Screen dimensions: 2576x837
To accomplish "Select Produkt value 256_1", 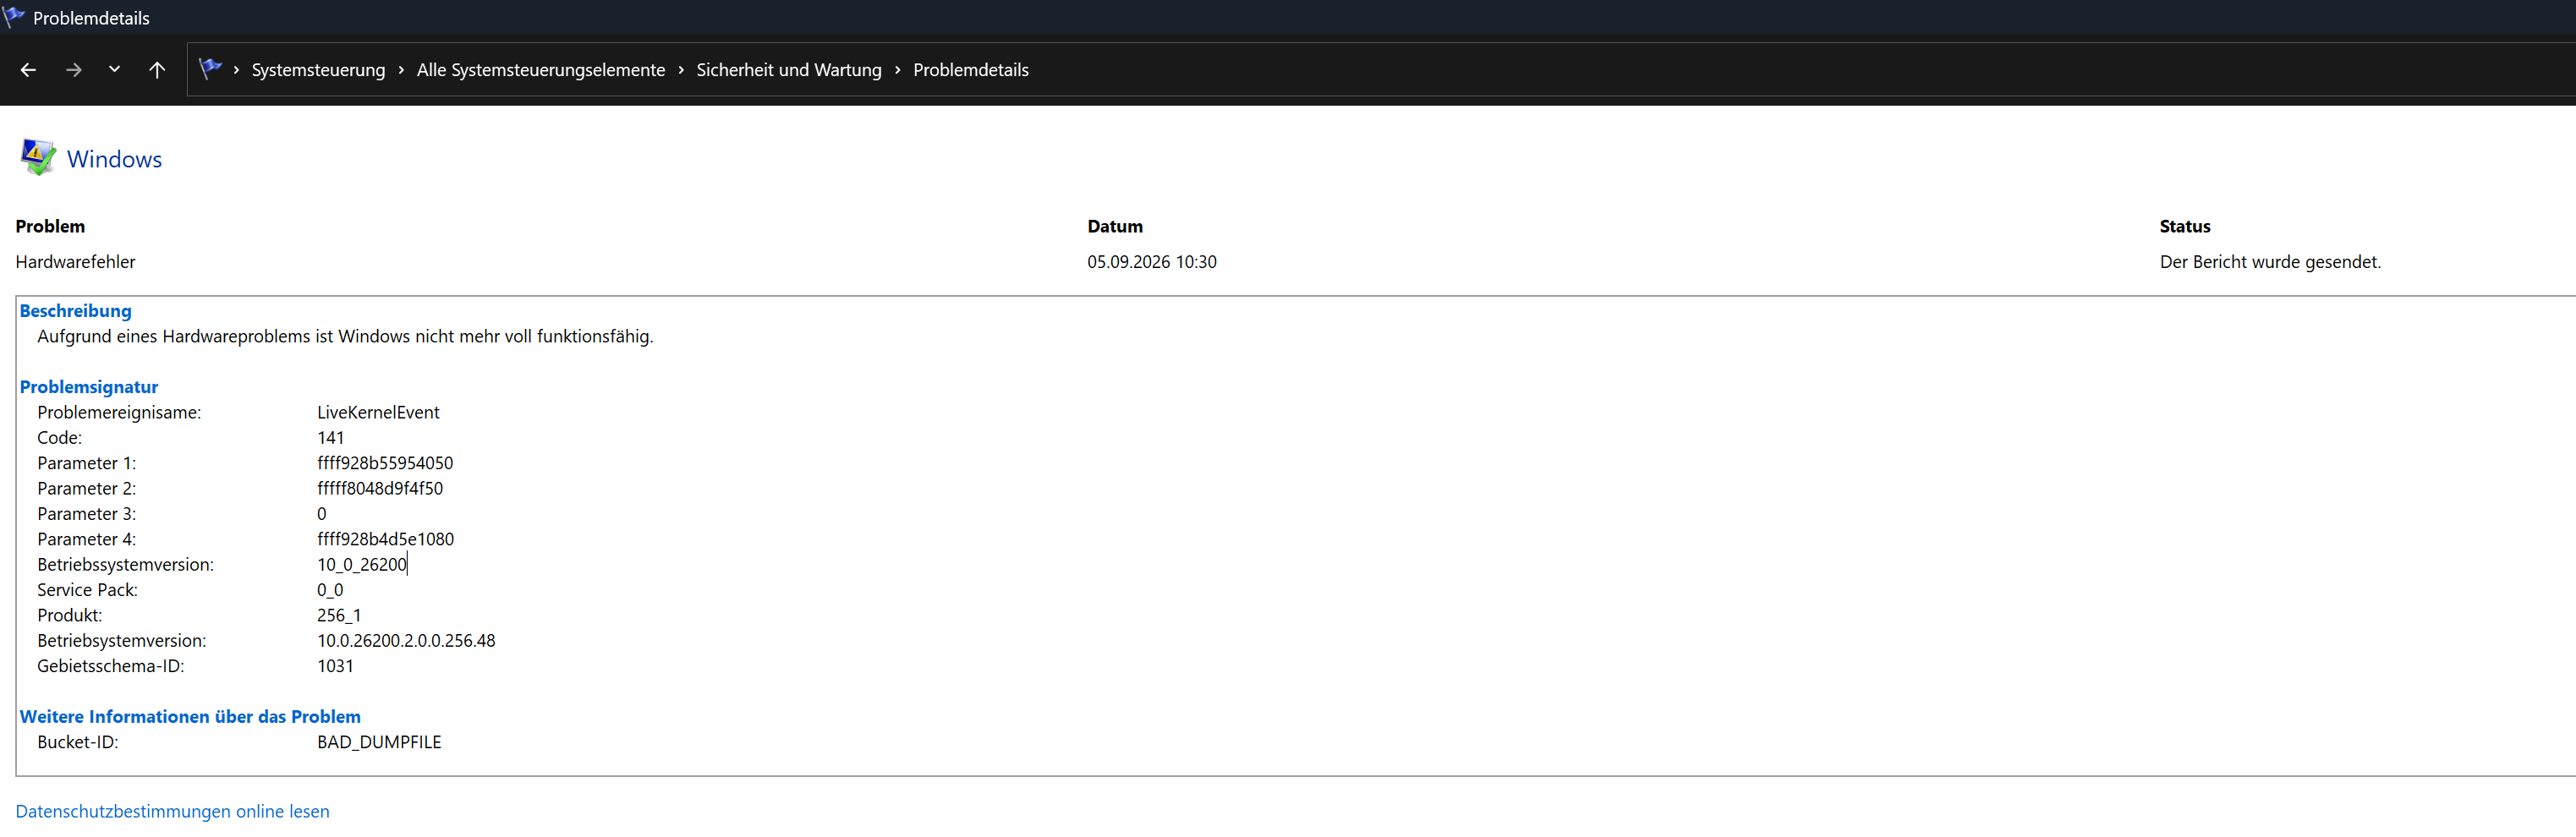I will click(x=339, y=616).
